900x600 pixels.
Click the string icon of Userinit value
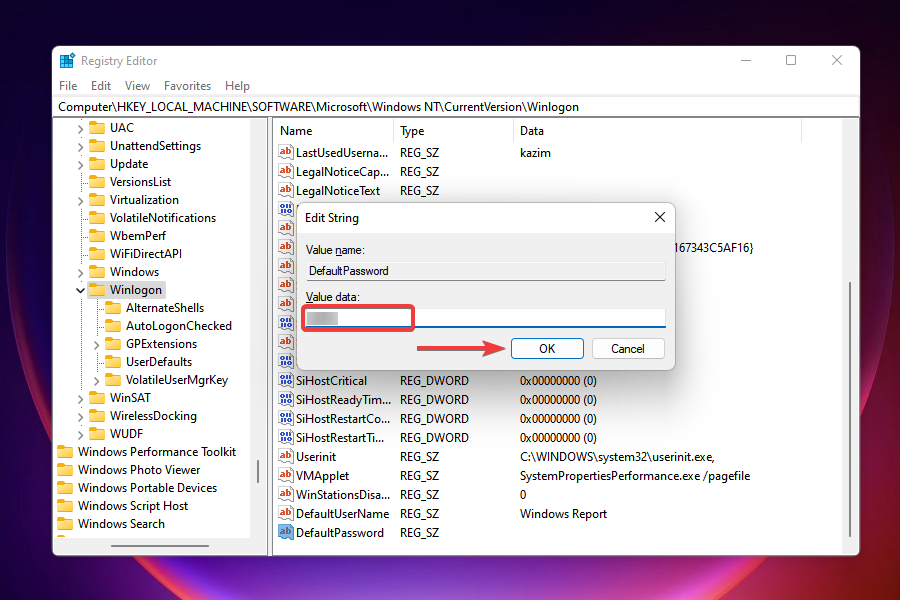pos(286,456)
